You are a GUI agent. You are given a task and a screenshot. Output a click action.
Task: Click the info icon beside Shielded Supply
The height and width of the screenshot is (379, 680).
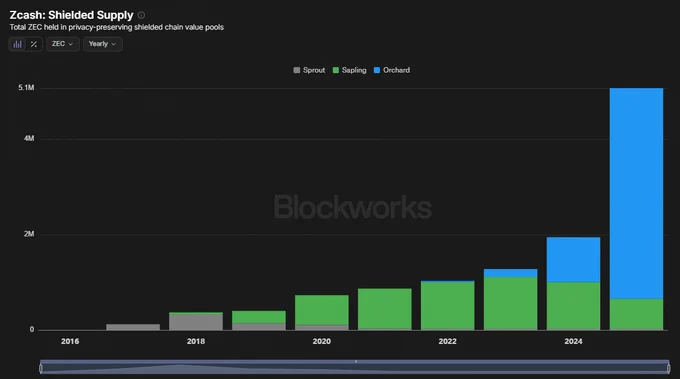(141, 15)
